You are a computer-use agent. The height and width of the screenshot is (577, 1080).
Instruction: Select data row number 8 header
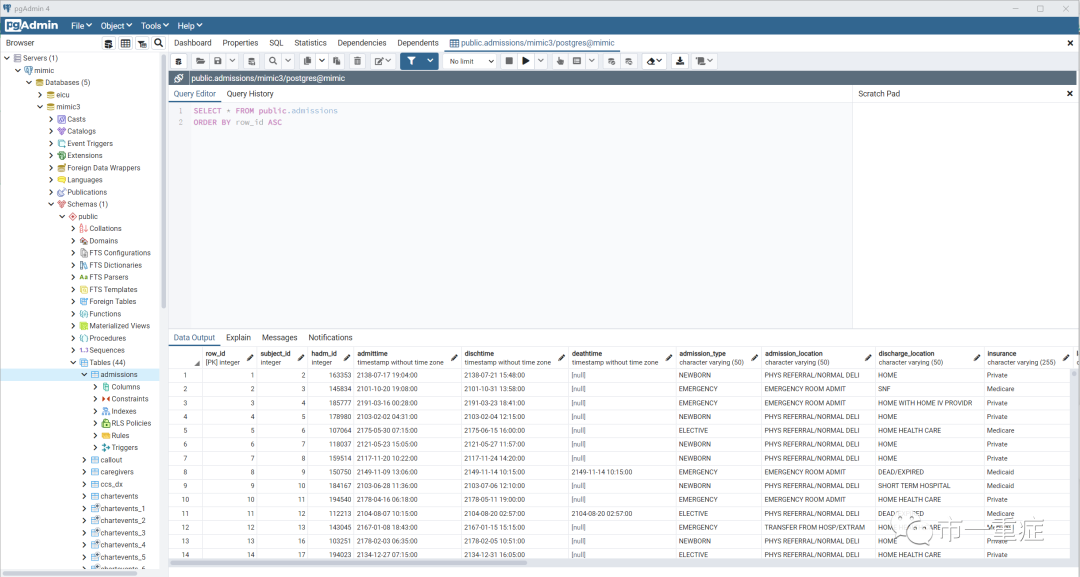pos(185,472)
